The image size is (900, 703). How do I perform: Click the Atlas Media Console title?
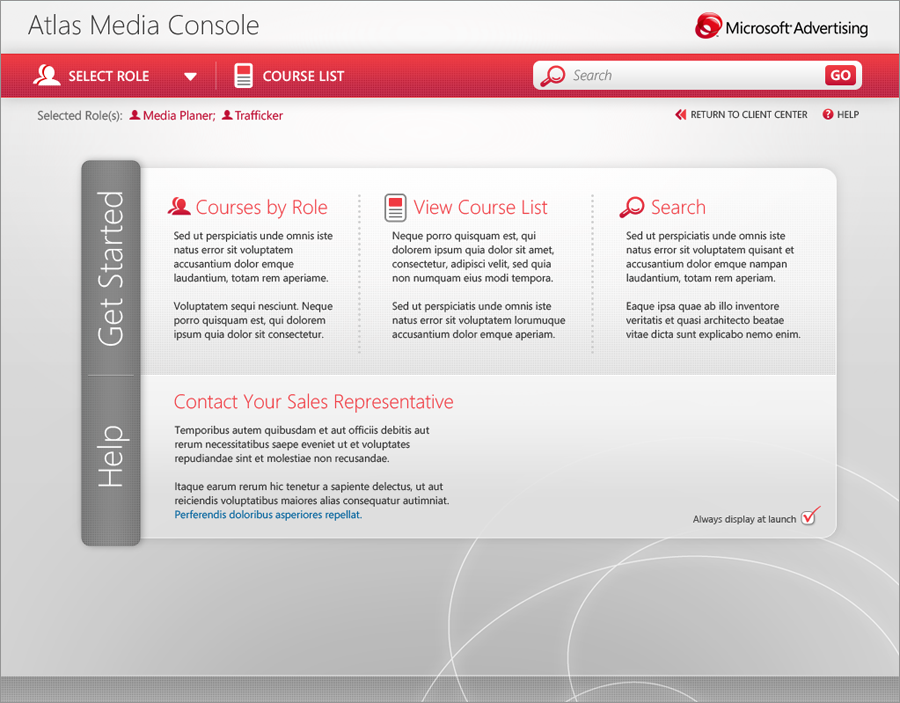click(143, 25)
